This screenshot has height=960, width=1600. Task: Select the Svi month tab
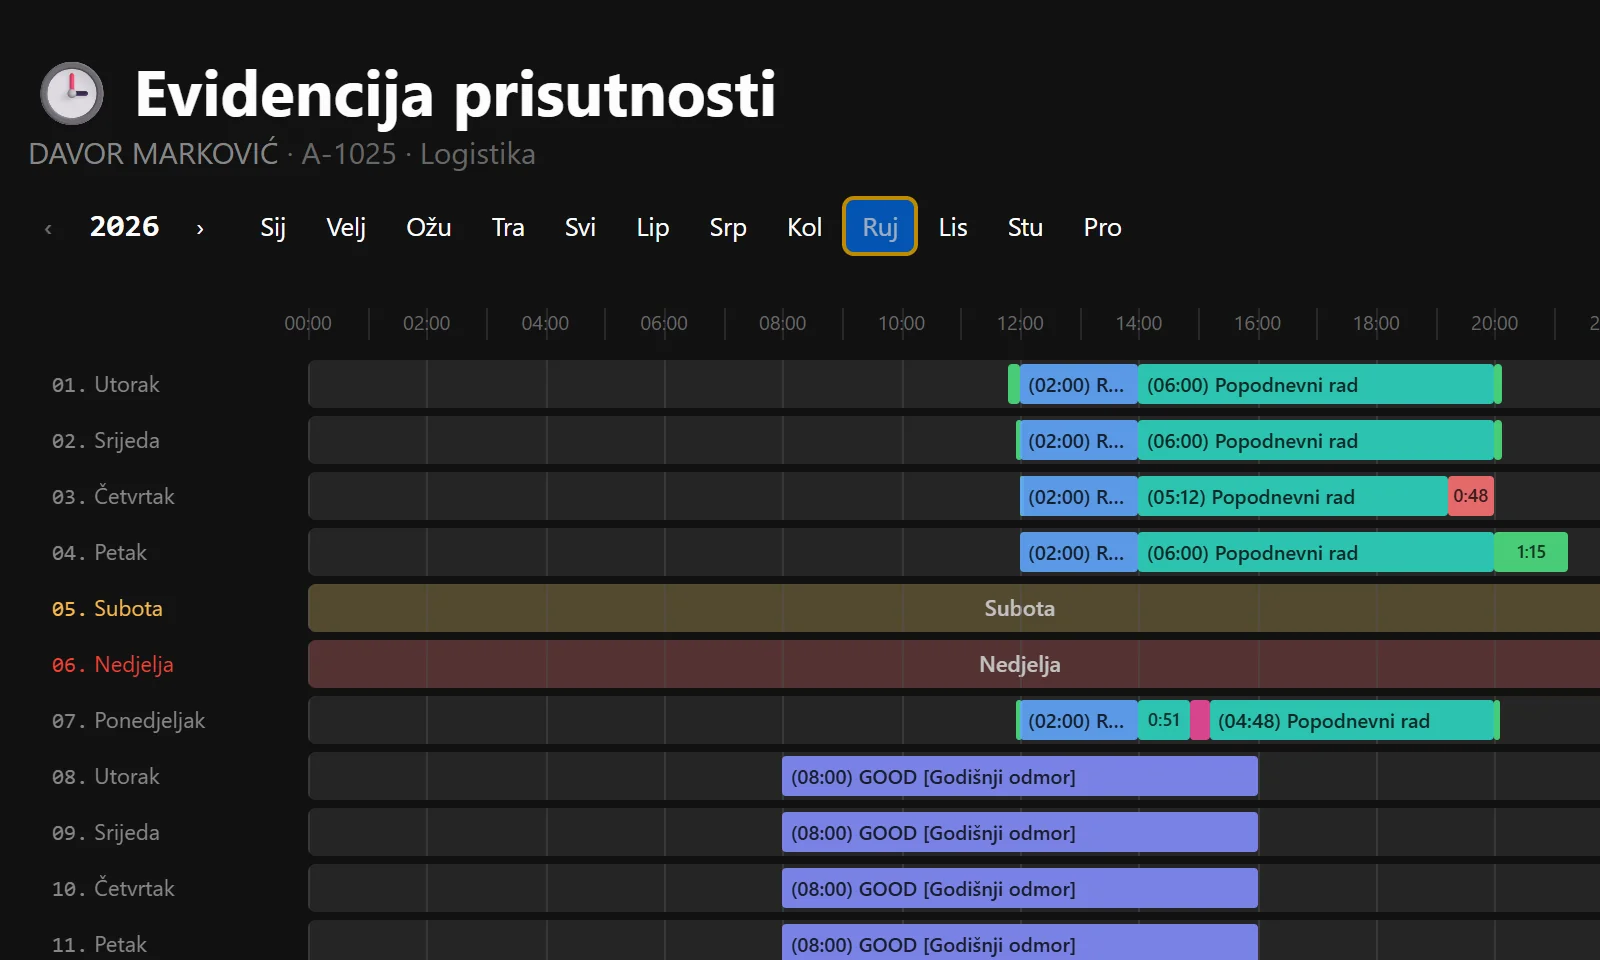[x=580, y=227]
